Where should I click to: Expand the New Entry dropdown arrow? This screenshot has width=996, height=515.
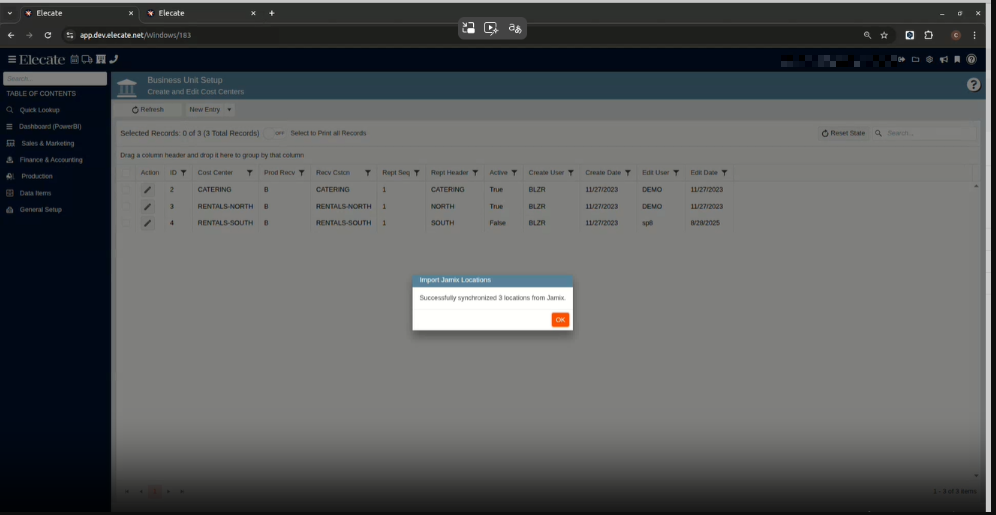pos(229,109)
